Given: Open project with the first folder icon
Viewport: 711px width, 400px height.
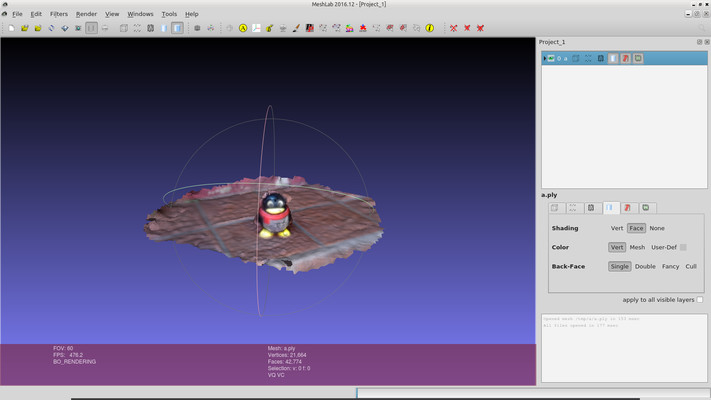Looking at the screenshot, I should [x=24, y=28].
